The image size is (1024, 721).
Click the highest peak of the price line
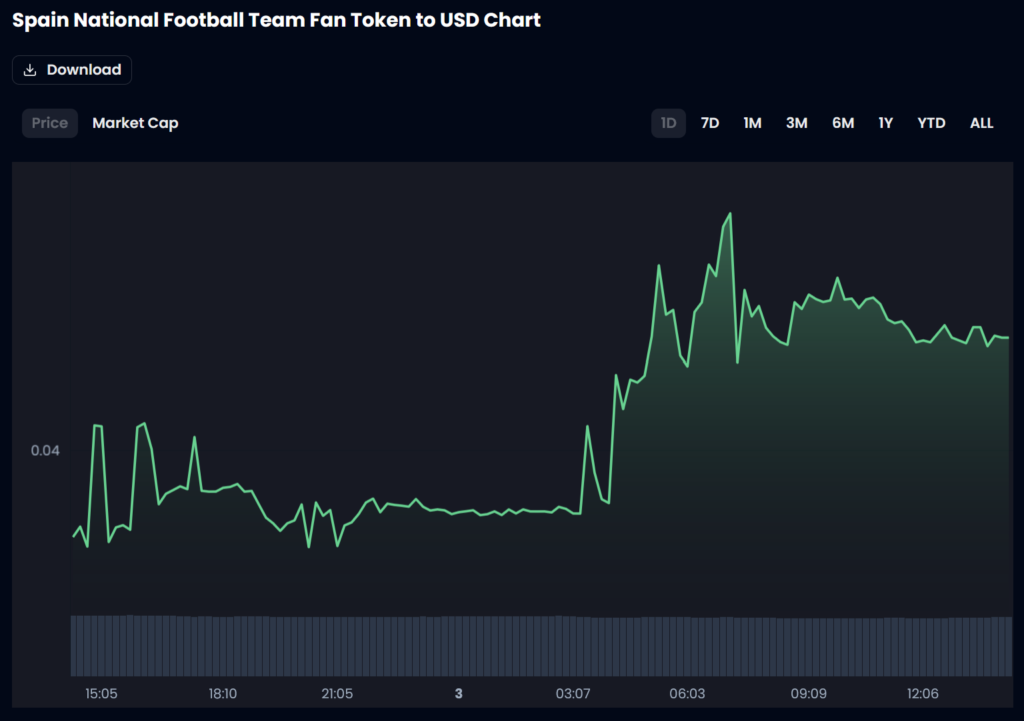730,214
